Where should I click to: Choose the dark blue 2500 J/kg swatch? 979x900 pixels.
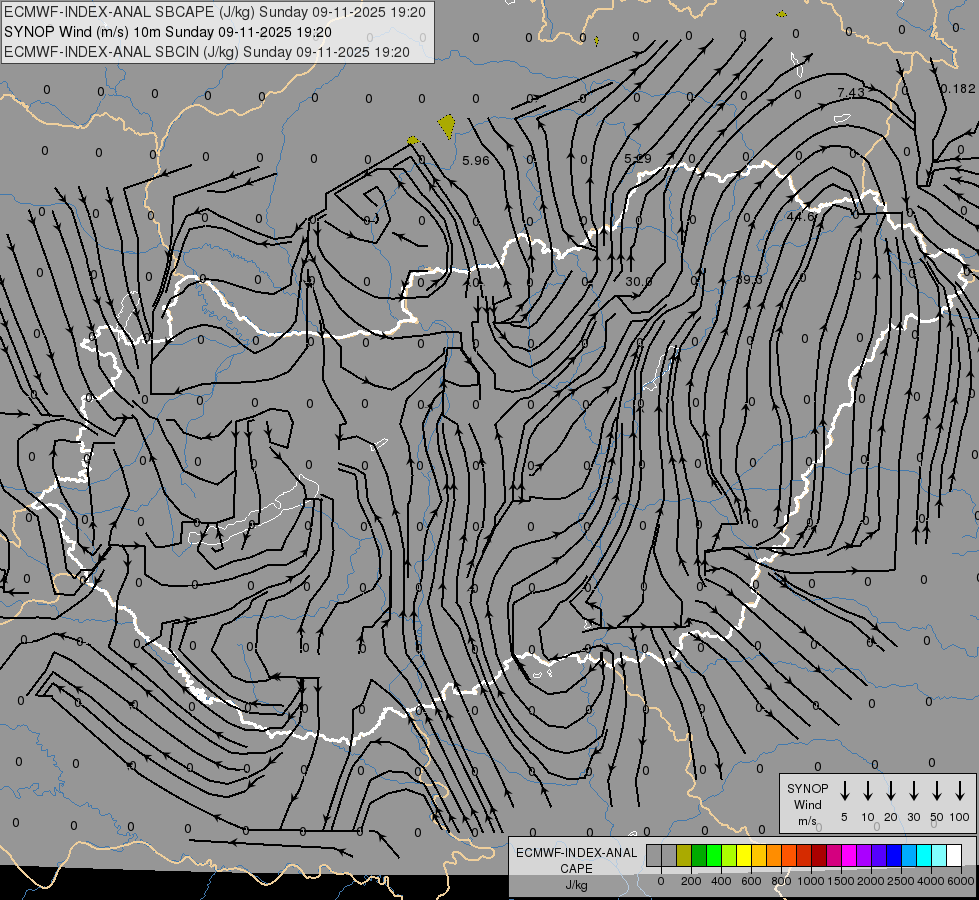point(893,855)
